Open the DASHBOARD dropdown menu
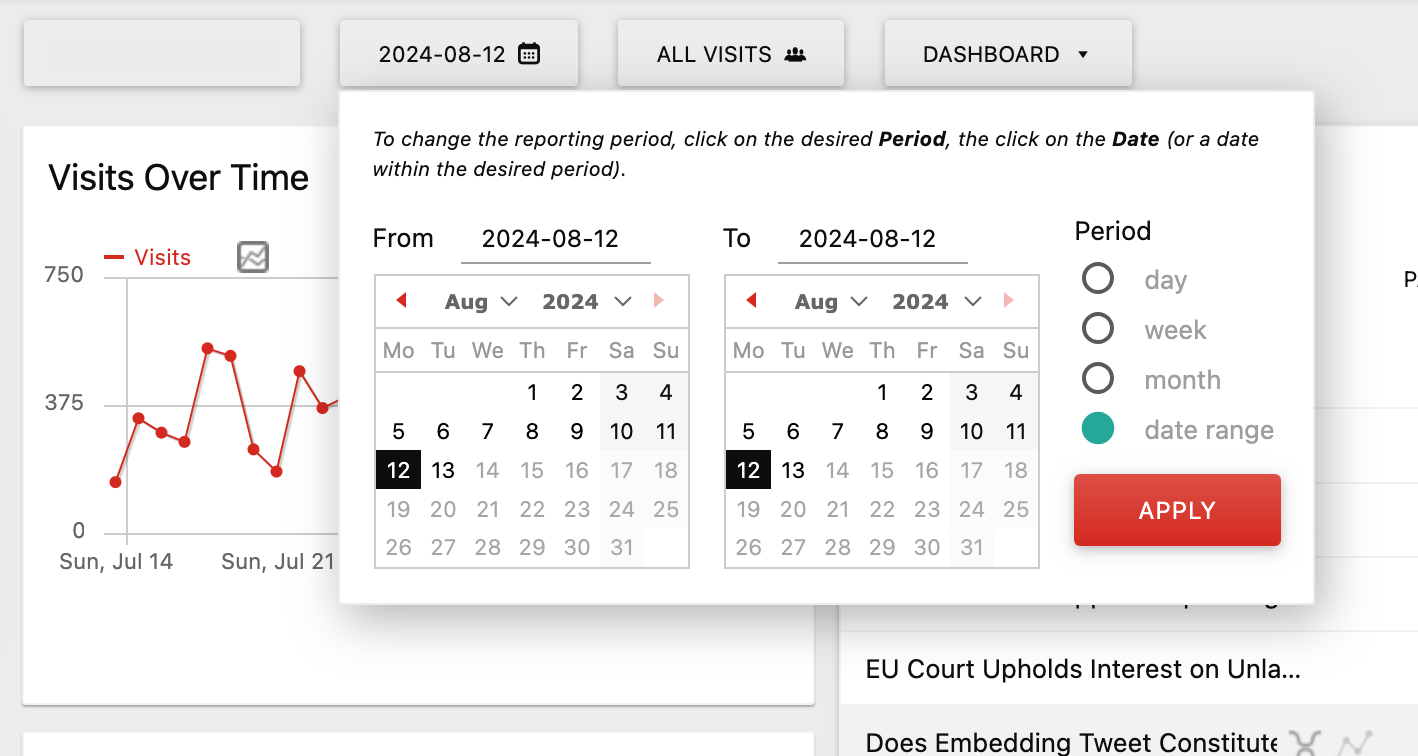Viewport: 1418px width, 756px height. click(1008, 54)
